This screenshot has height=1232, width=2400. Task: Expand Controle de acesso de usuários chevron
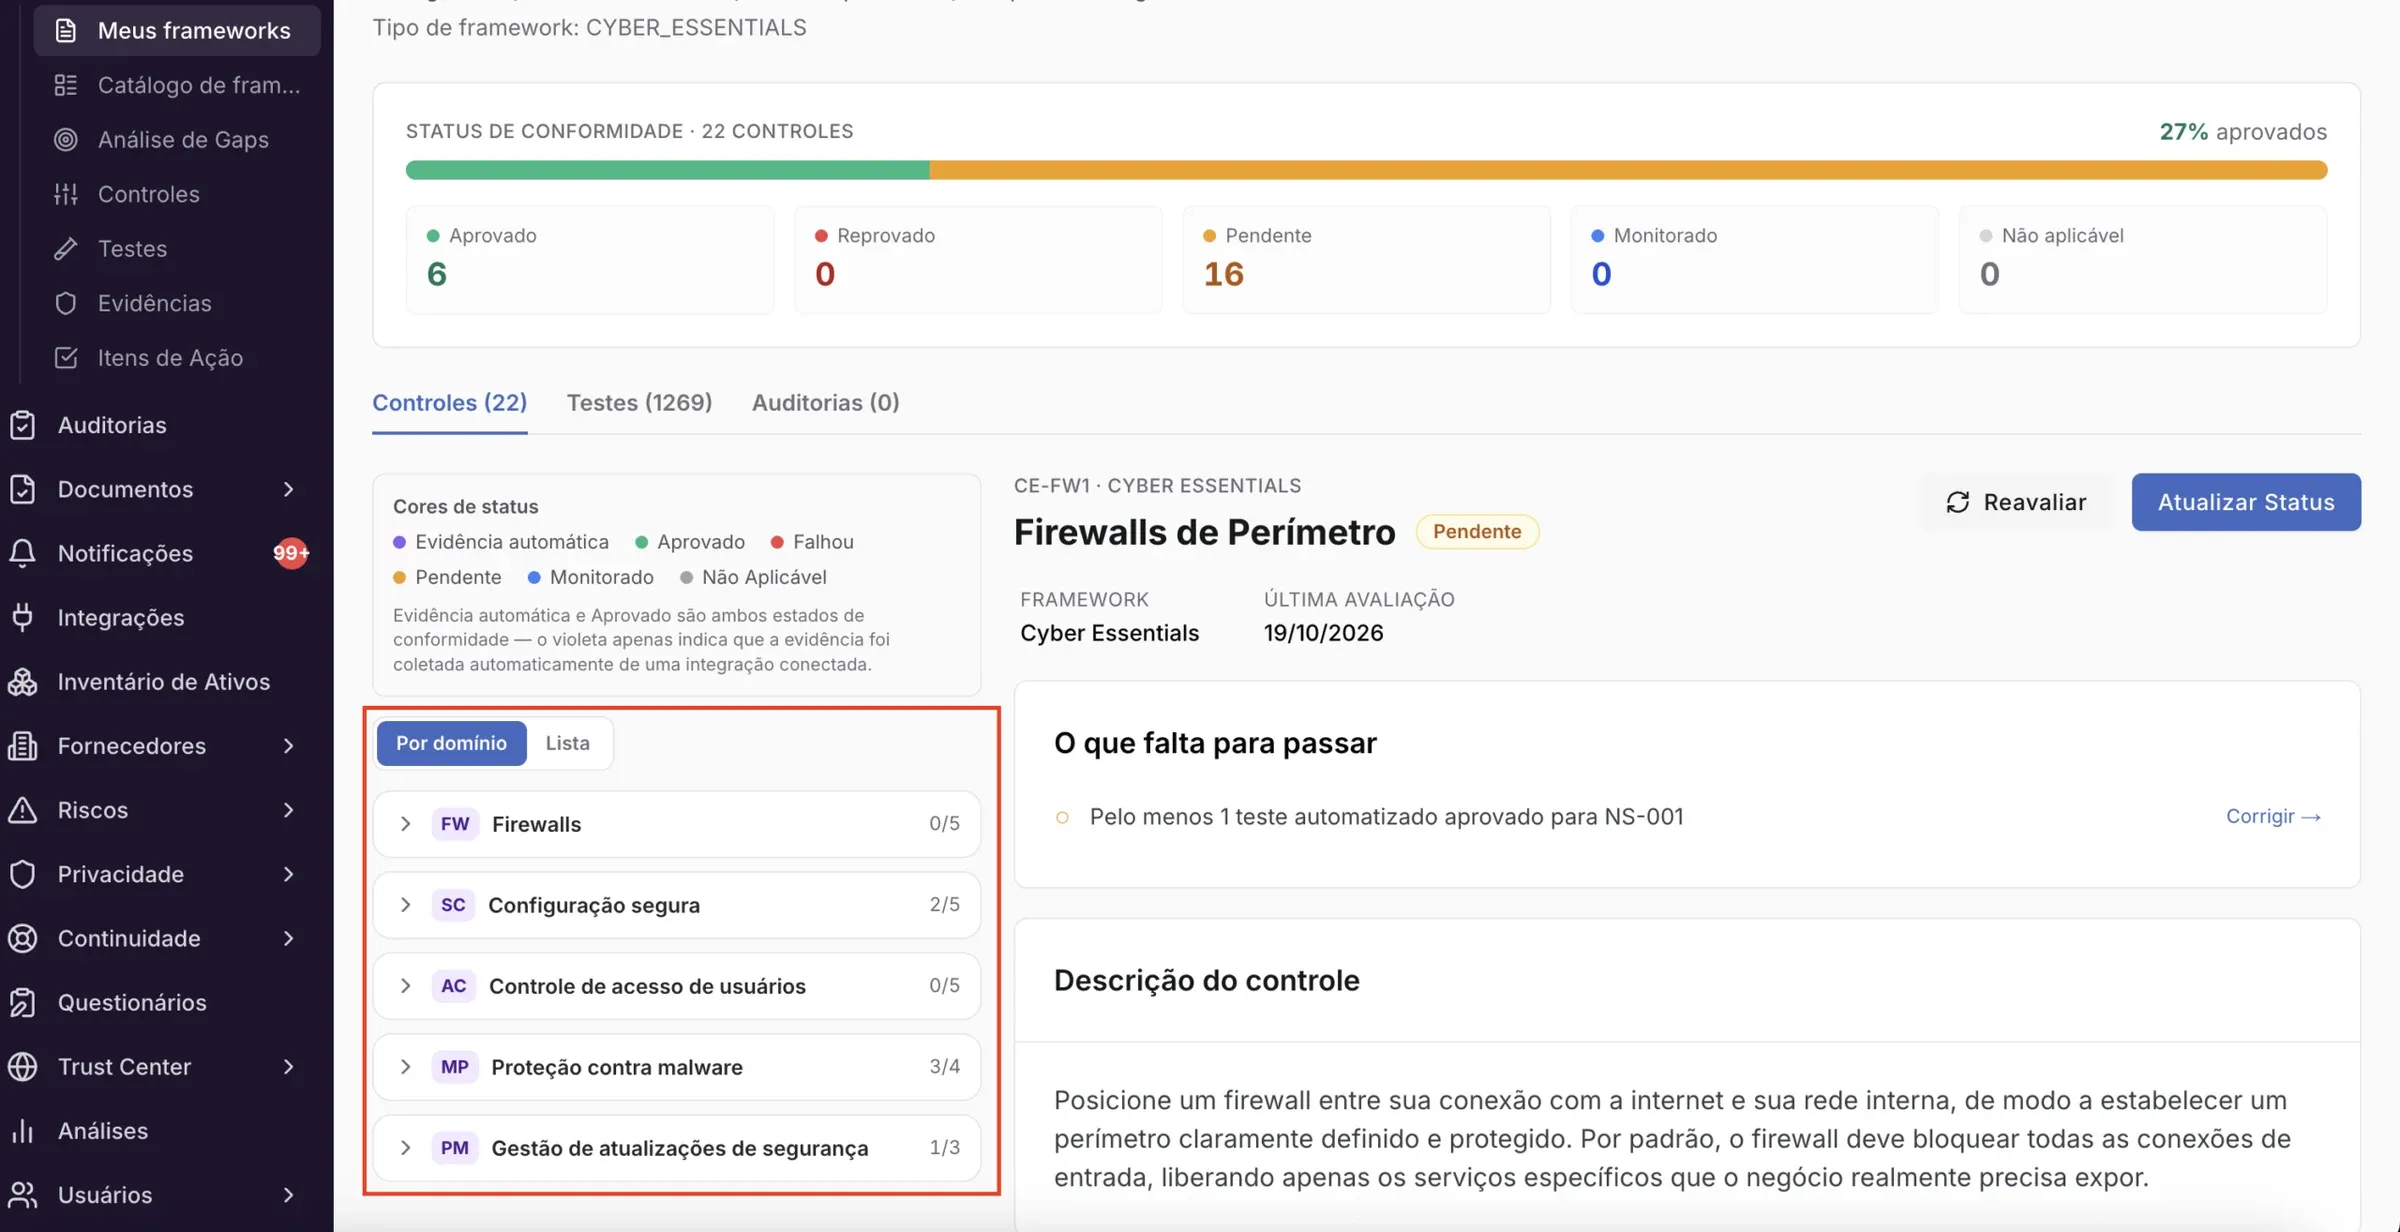pos(405,986)
